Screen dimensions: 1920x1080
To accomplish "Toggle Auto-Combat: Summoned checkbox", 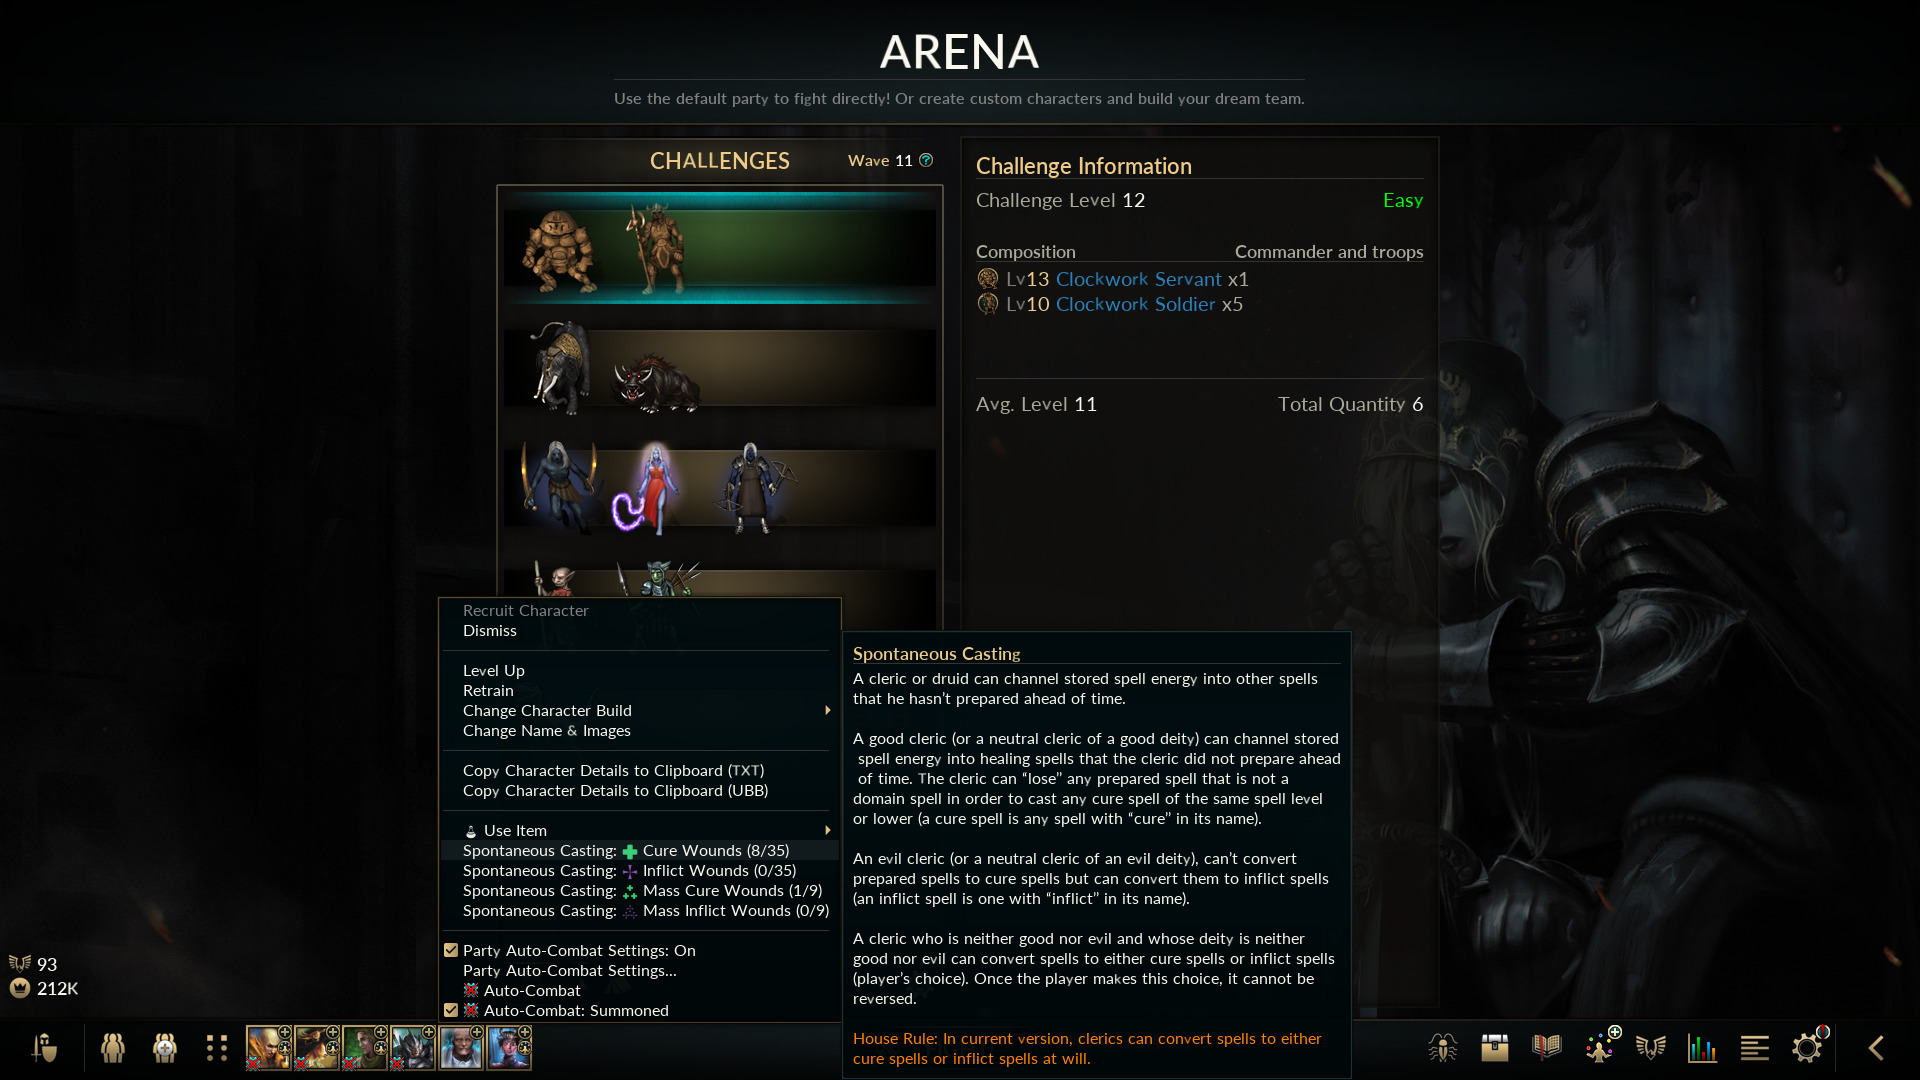I will [x=451, y=1010].
